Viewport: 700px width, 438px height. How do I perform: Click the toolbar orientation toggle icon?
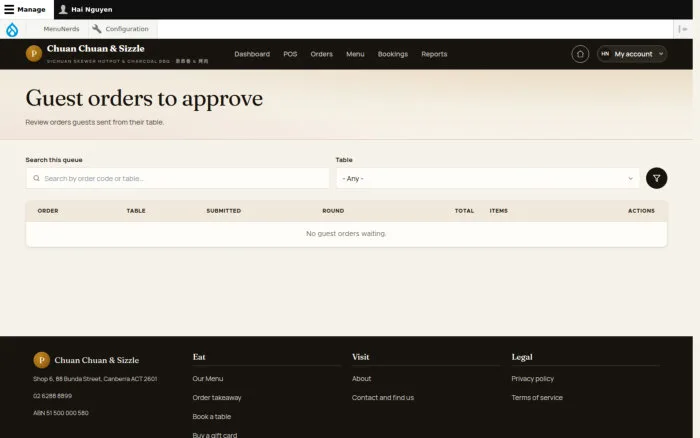[x=683, y=29]
